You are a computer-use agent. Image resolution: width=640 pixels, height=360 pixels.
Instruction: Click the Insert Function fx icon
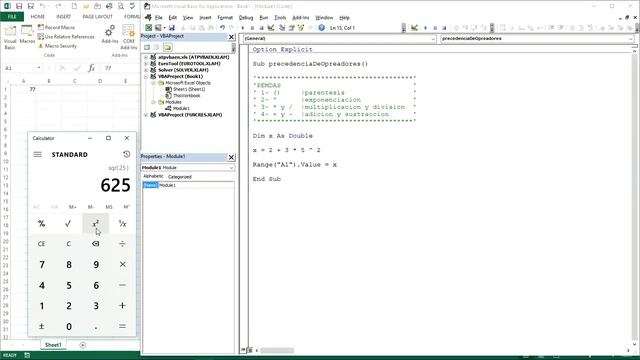point(91,68)
